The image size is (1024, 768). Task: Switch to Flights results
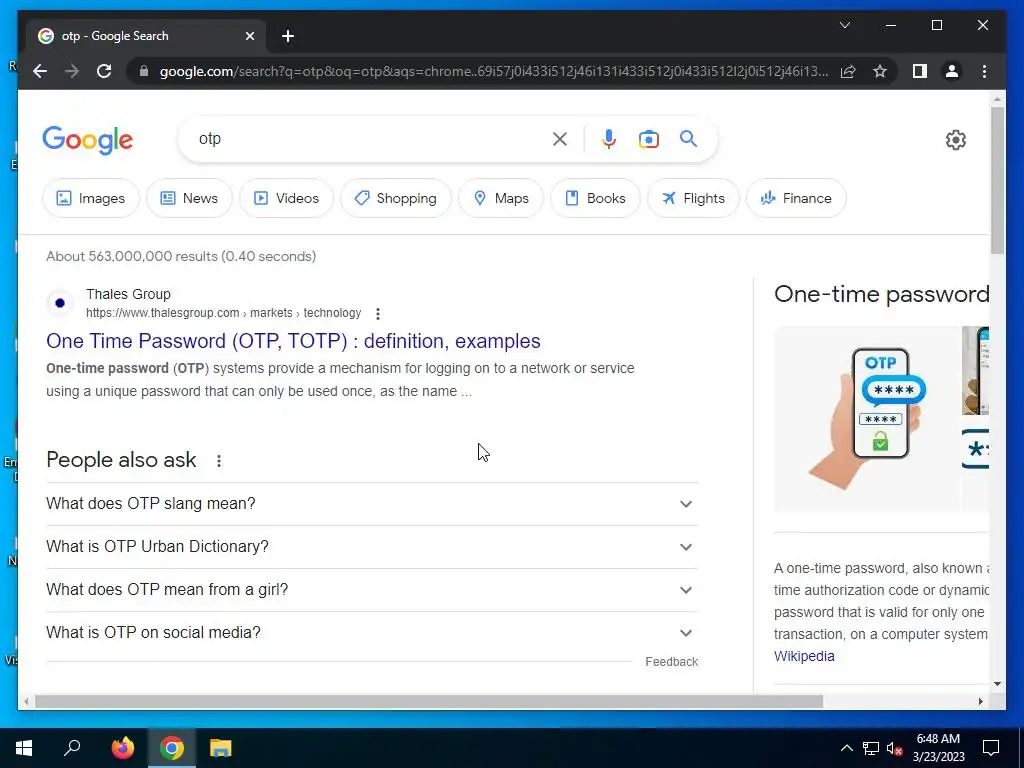[x=693, y=198]
